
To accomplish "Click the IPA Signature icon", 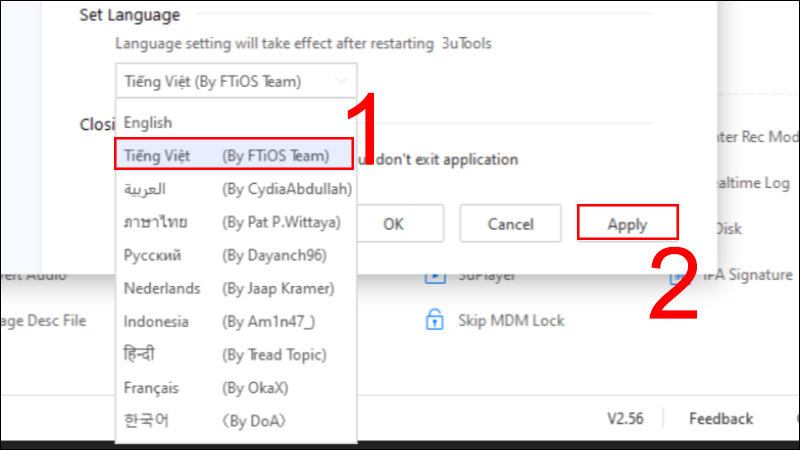I will 678,278.
